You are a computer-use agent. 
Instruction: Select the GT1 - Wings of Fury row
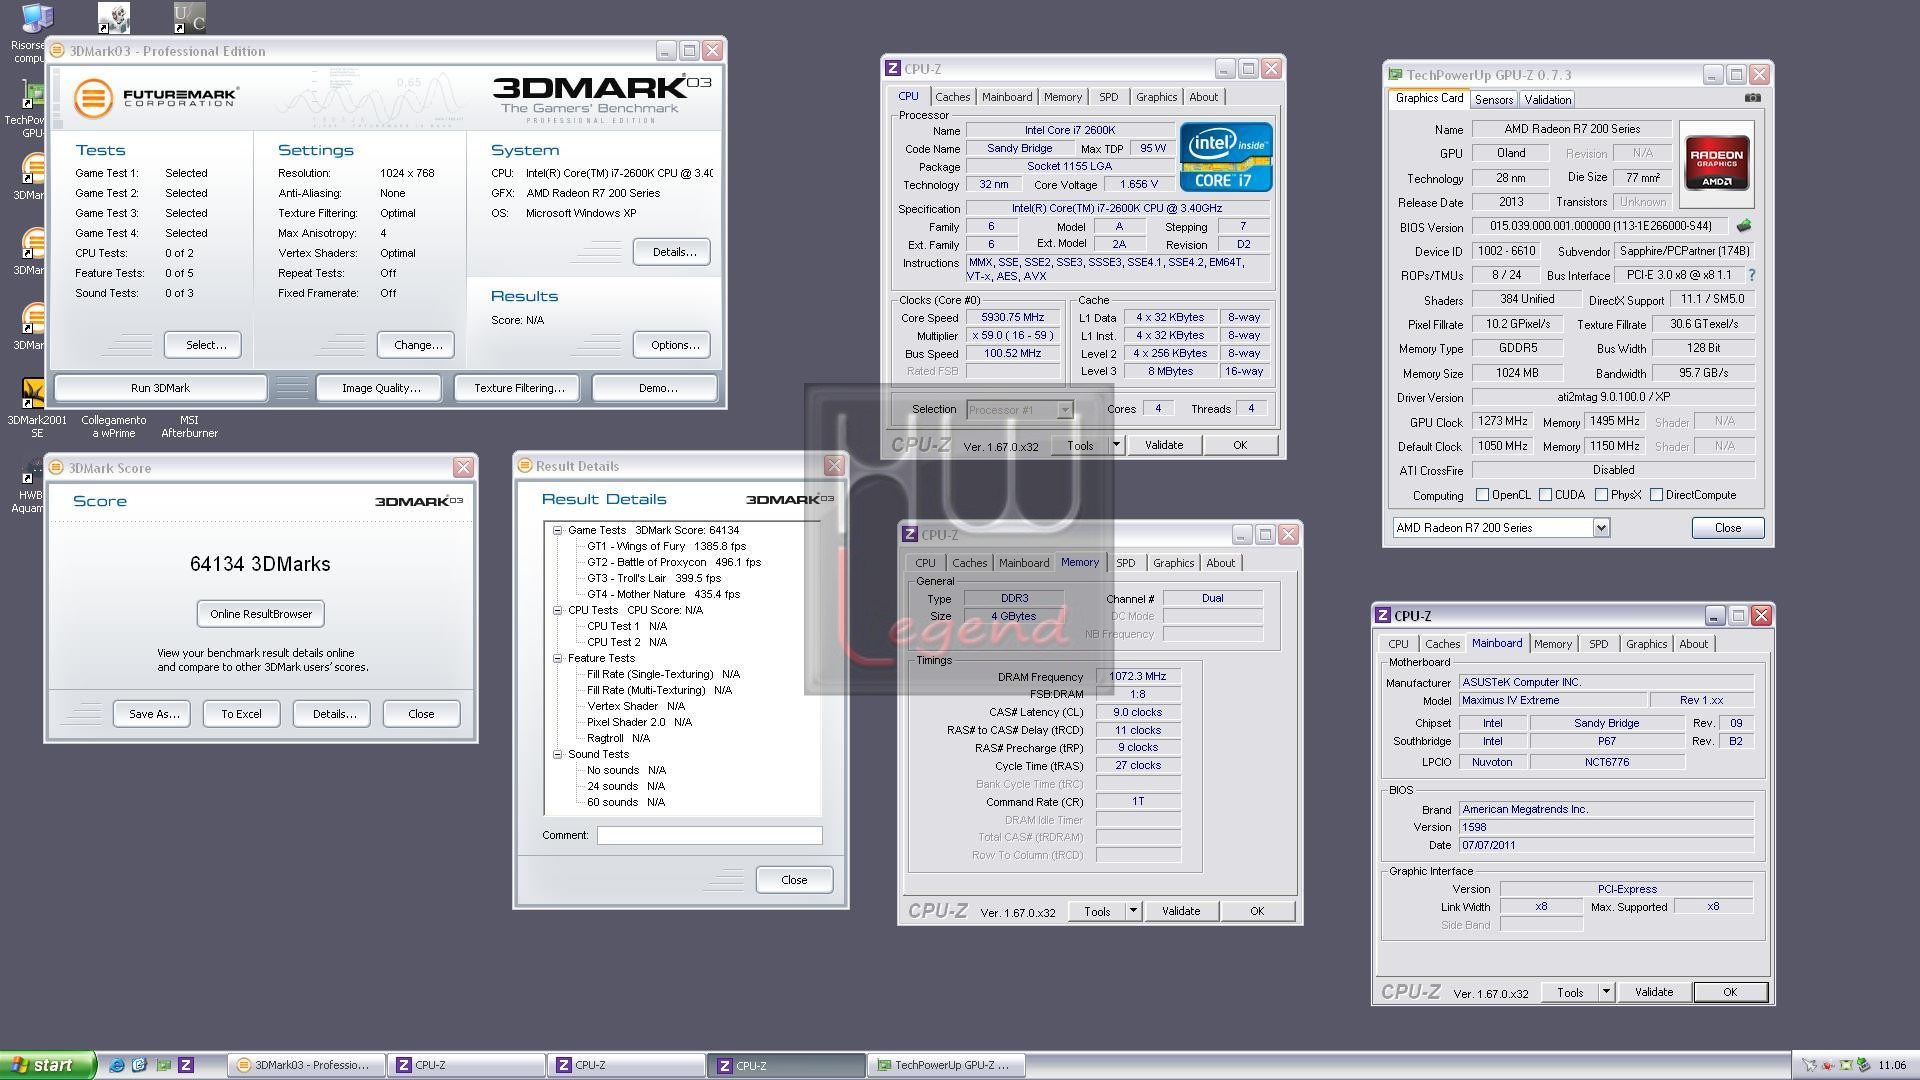click(x=666, y=546)
